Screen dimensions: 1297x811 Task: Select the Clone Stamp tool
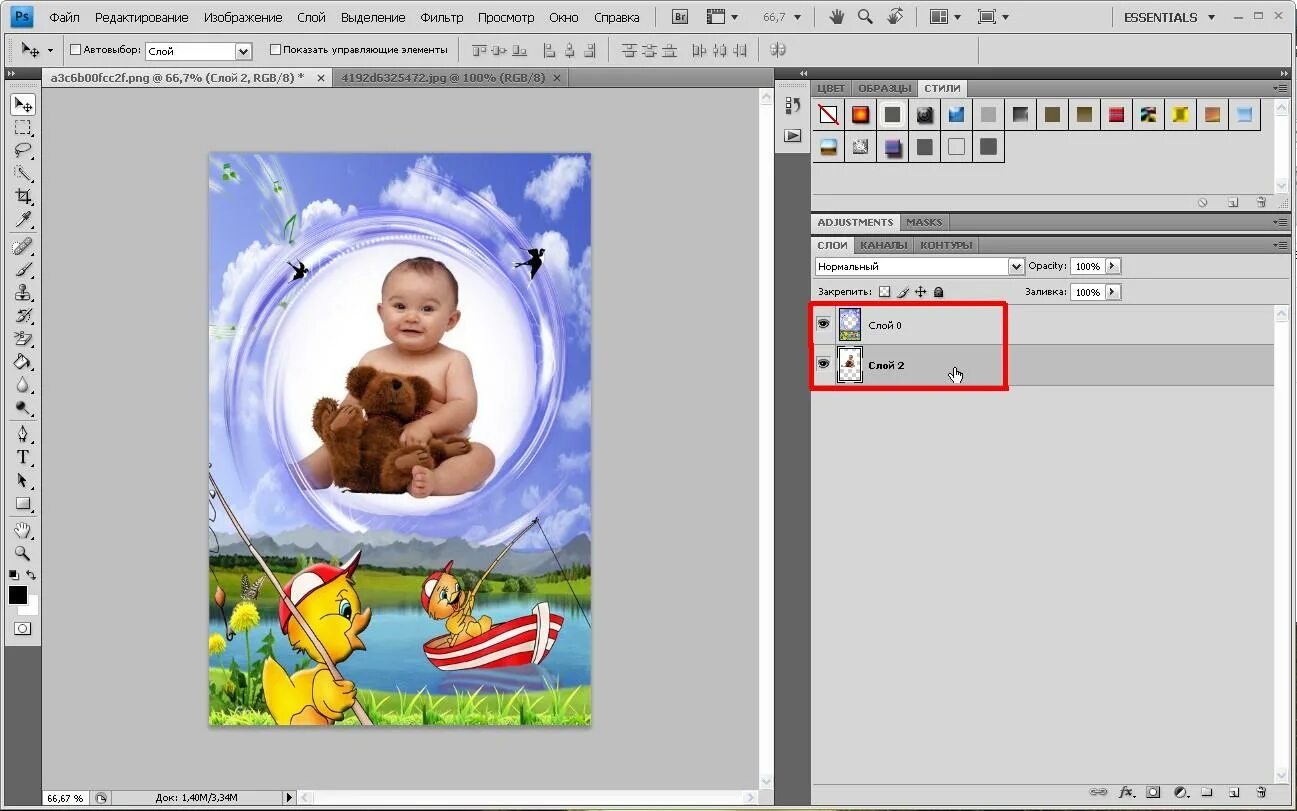(x=22, y=292)
